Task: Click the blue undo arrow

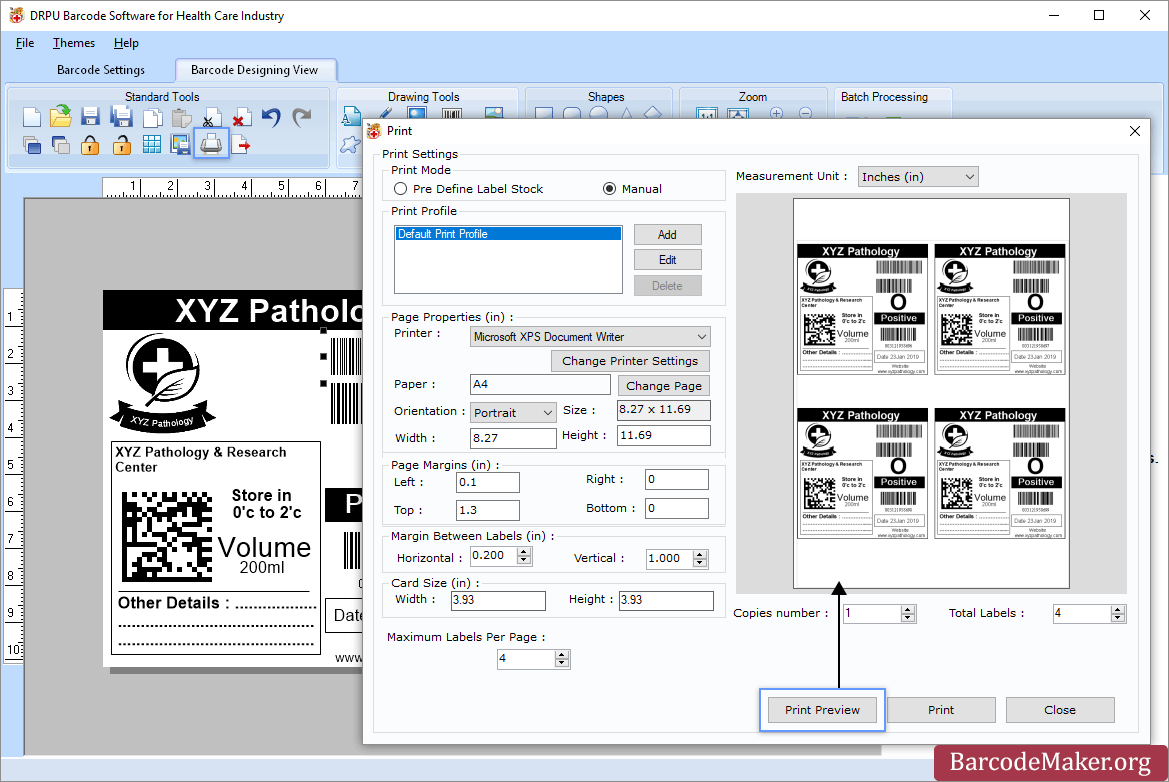Action: 271,118
